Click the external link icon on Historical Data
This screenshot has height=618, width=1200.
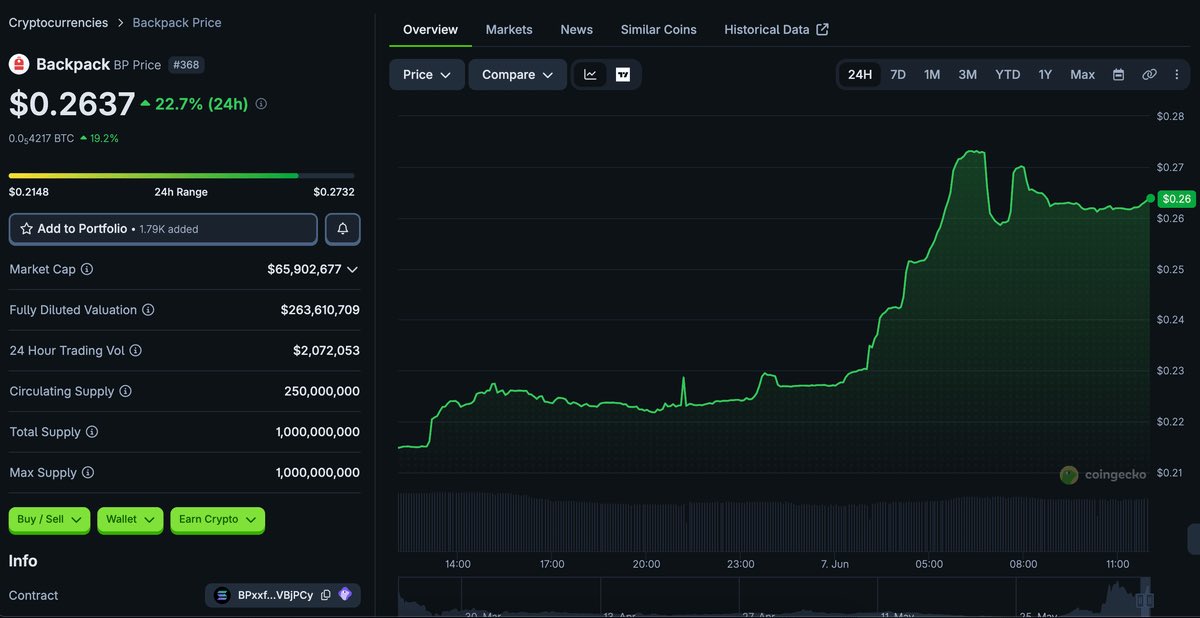click(822, 29)
